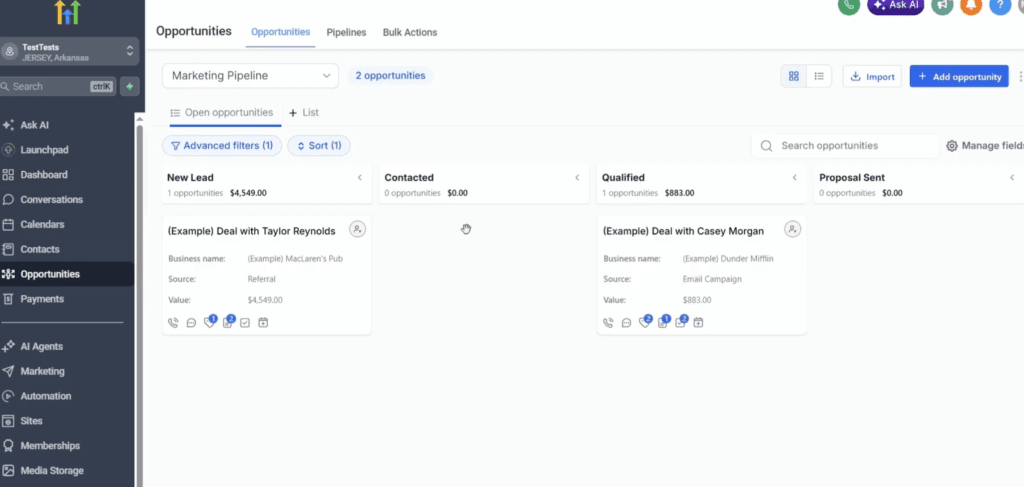Image resolution: width=1024 pixels, height=487 pixels.
Task: Click the green phone dialer icon in the header
Action: click(x=848, y=5)
